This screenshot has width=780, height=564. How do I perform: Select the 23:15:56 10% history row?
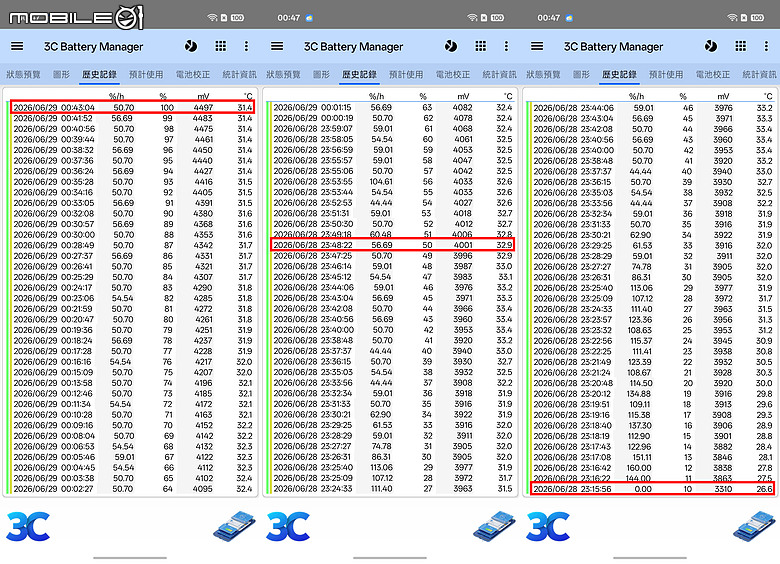[x=652, y=488]
